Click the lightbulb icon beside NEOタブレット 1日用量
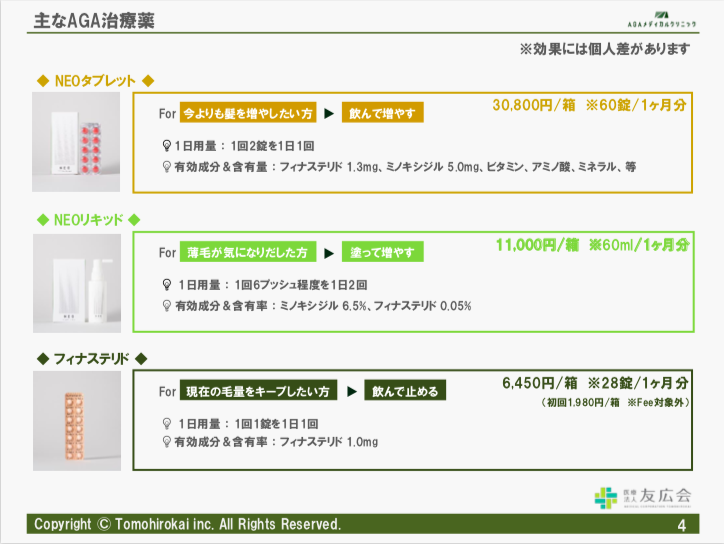The width and height of the screenshot is (724, 544). click(167, 146)
